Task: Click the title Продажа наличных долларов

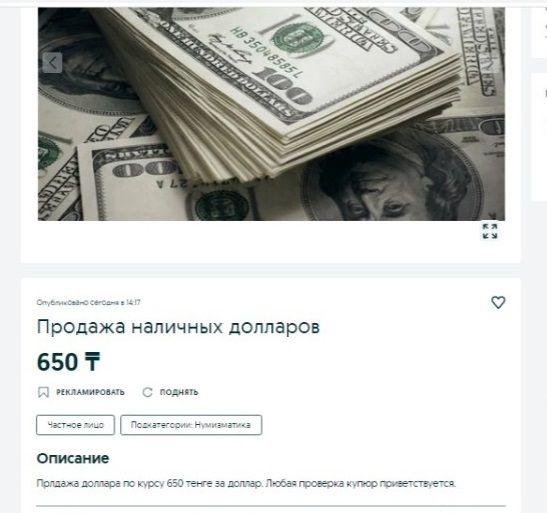Action: [x=178, y=327]
